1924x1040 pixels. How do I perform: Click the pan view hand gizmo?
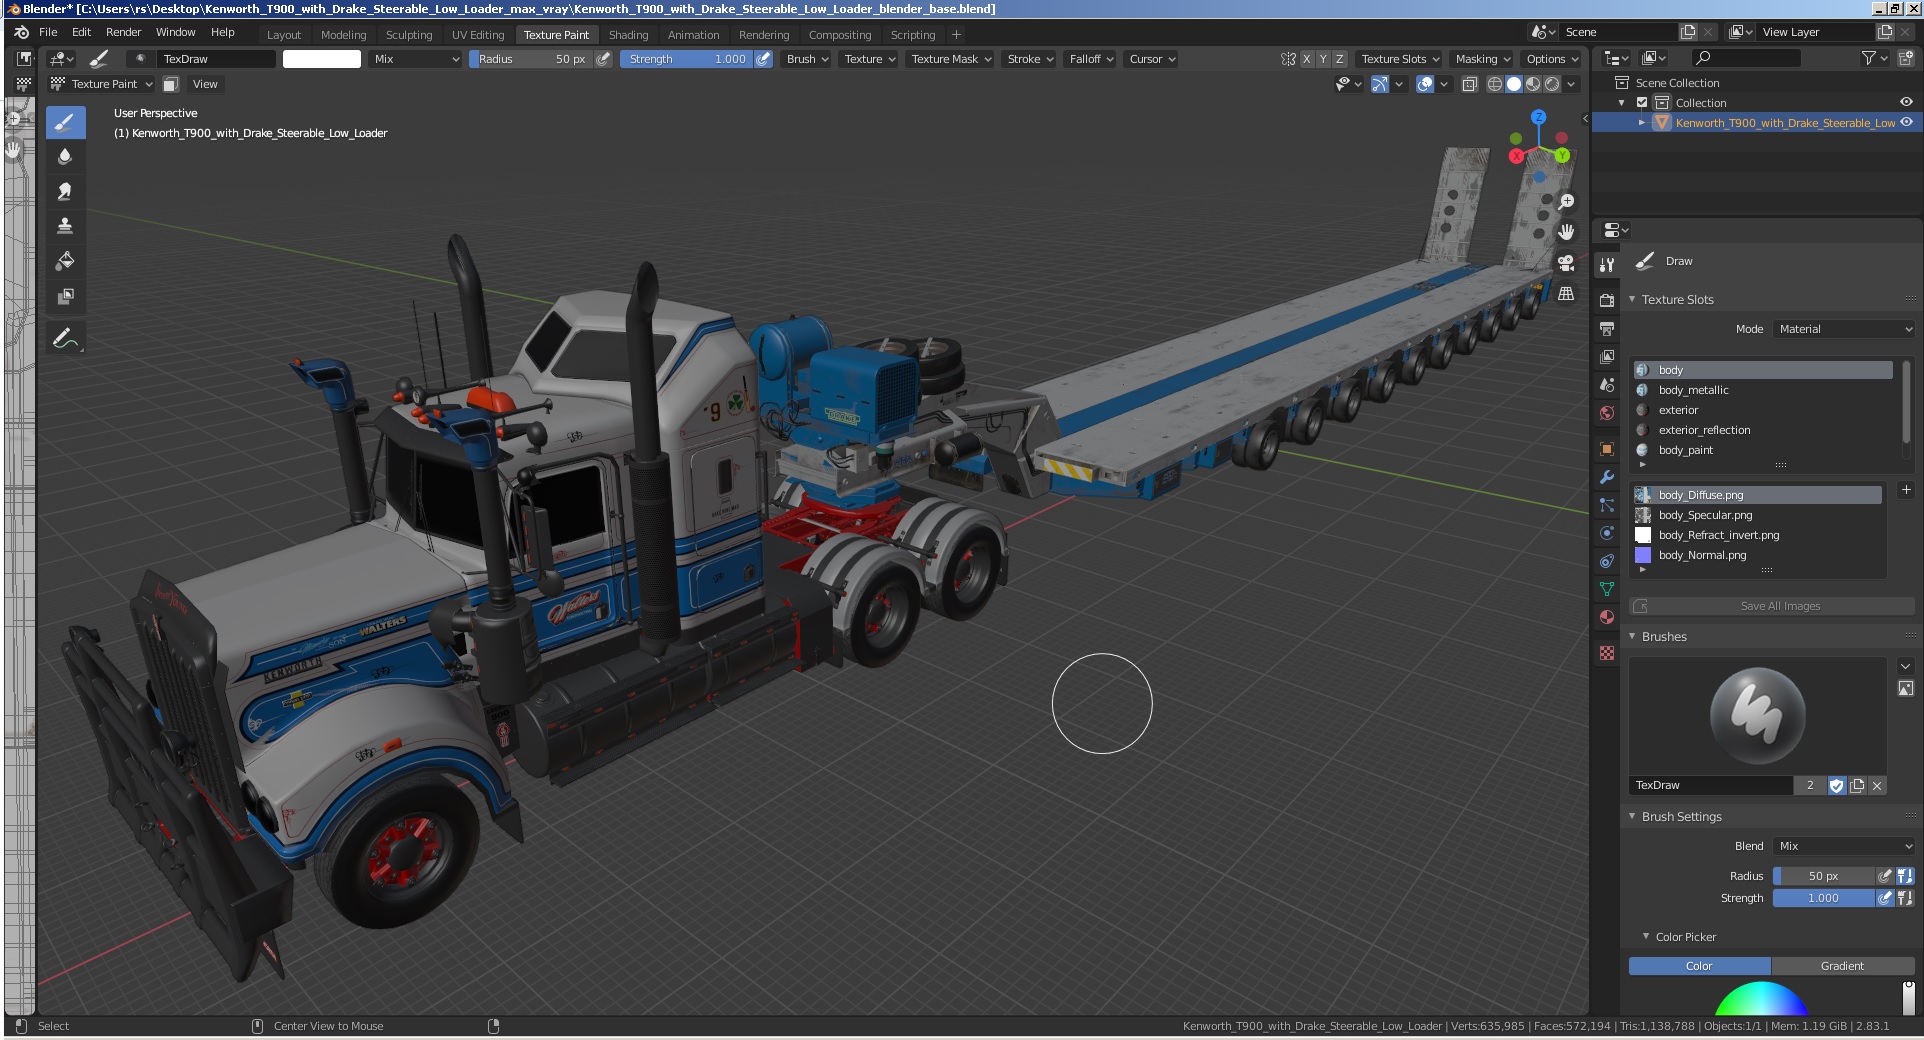point(1566,232)
